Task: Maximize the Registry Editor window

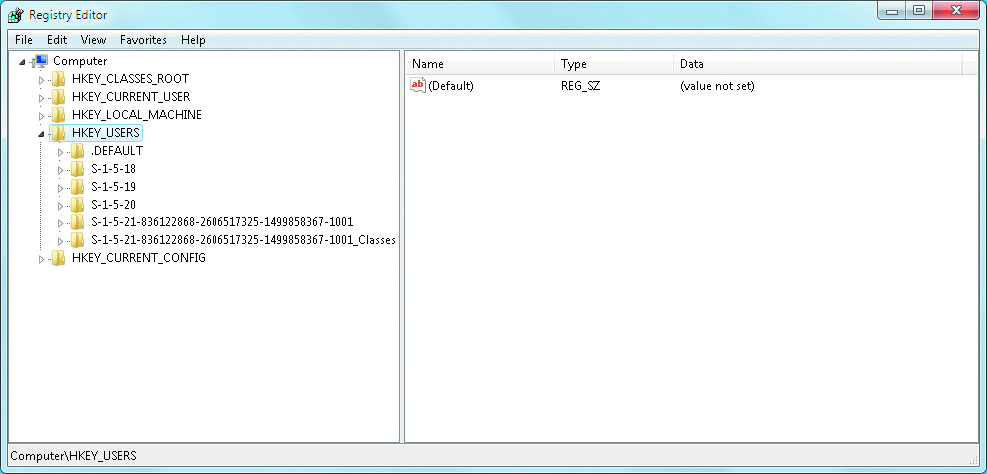Action: point(919,11)
